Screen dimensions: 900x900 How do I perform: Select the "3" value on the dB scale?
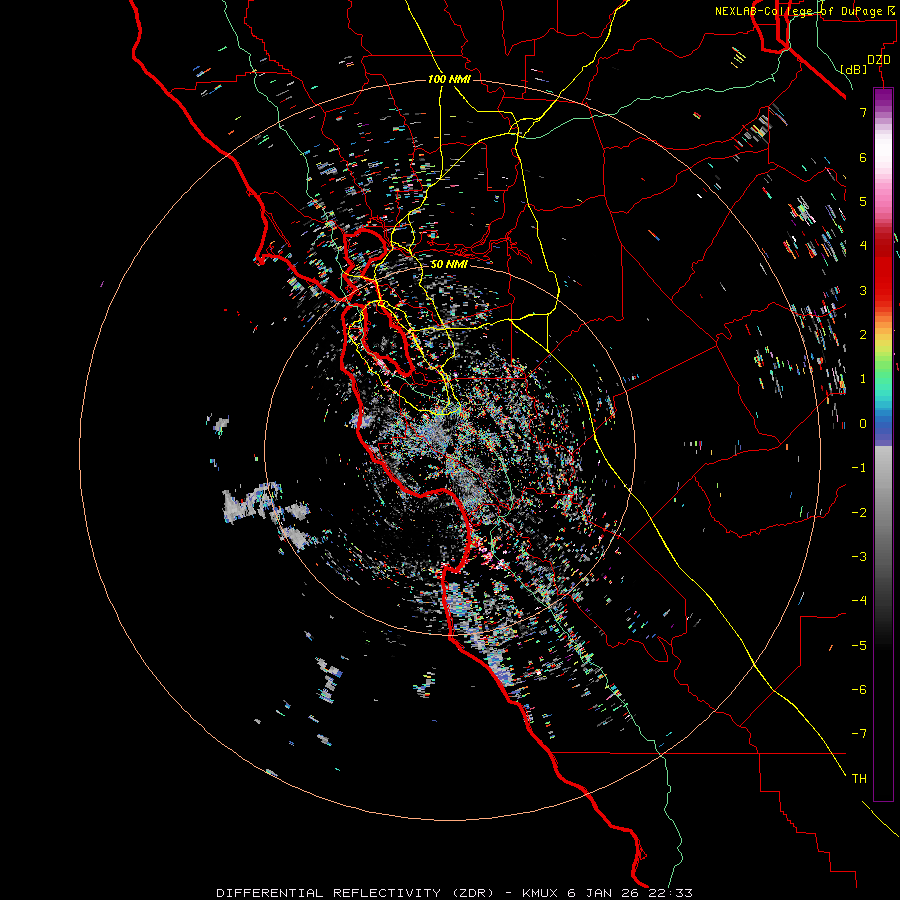863,290
